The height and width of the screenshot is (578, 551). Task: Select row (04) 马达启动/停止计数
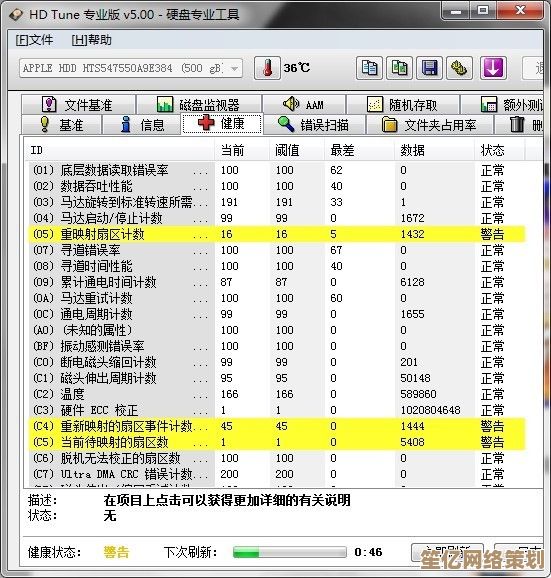click(x=277, y=218)
